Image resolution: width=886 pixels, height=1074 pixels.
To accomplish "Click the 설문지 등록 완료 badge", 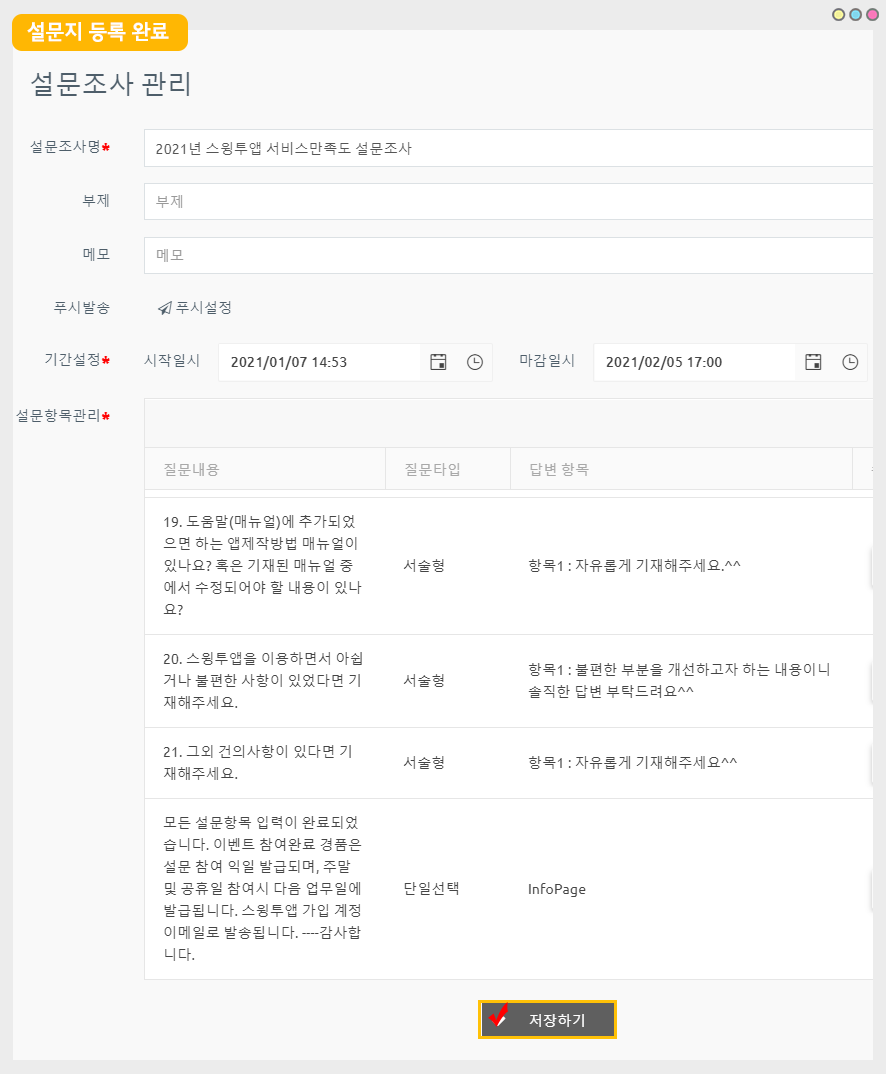I will click(x=96, y=33).
